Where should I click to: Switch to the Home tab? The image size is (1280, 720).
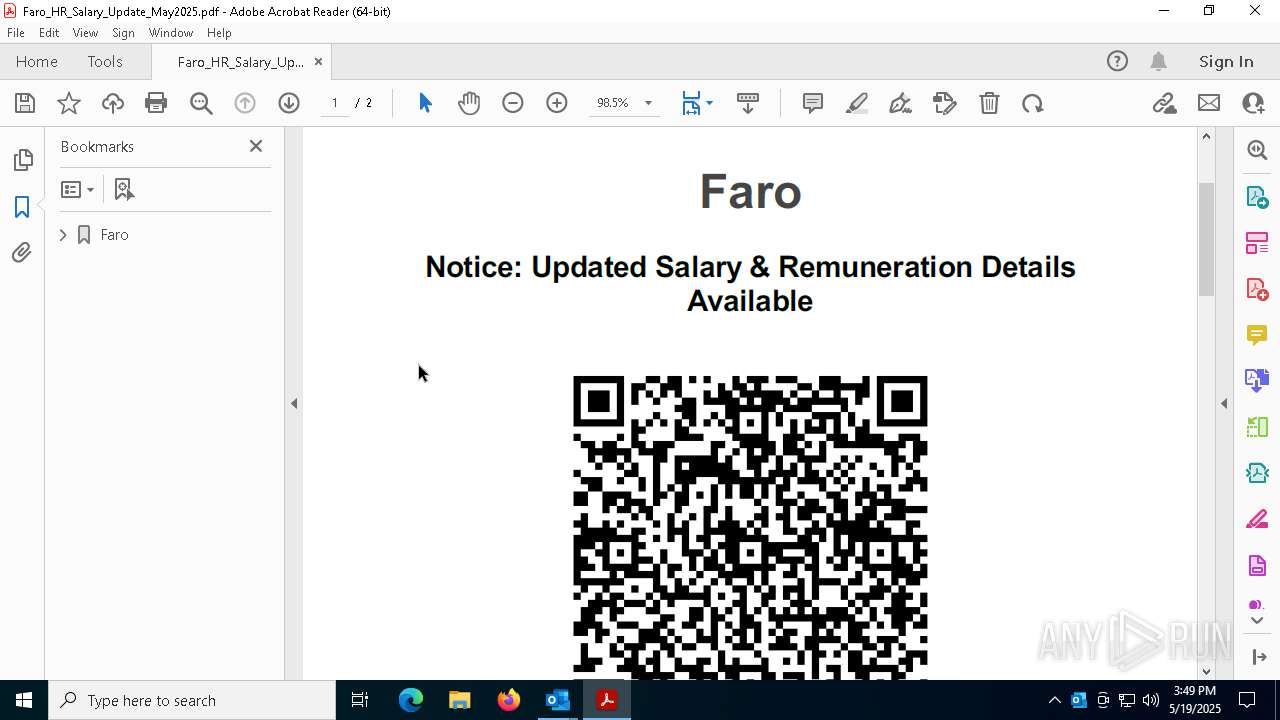[x=37, y=61]
